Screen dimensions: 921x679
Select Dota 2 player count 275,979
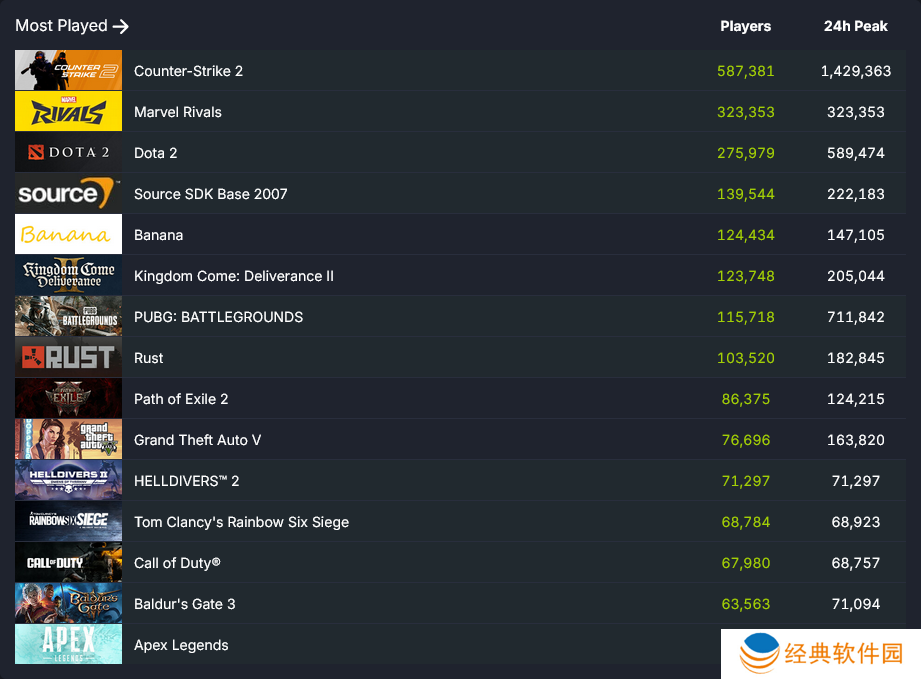pyautogui.click(x=745, y=153)
